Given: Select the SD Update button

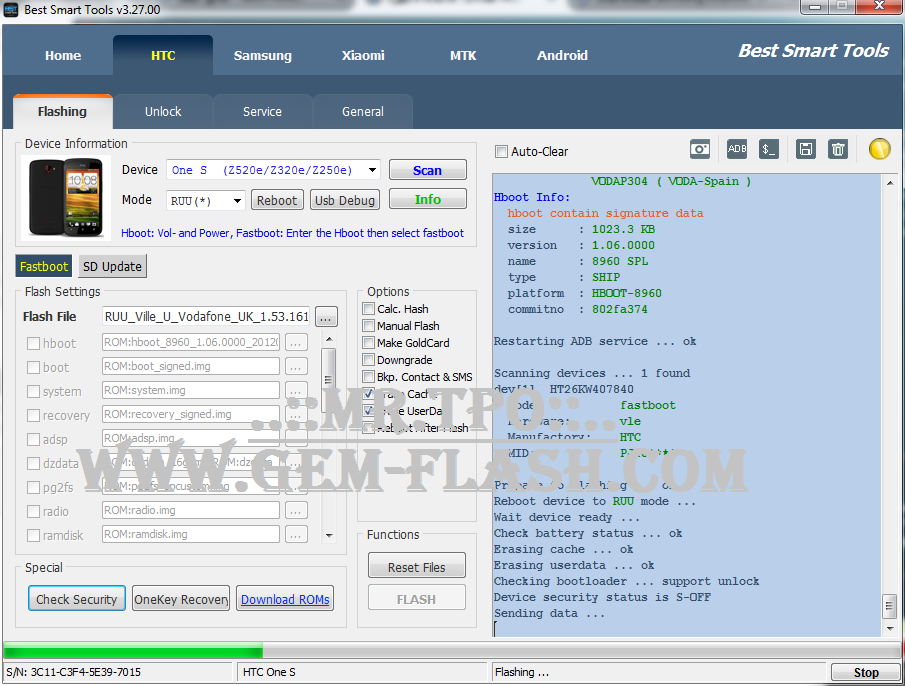Looking at the screenshot, I should point(112,266).
